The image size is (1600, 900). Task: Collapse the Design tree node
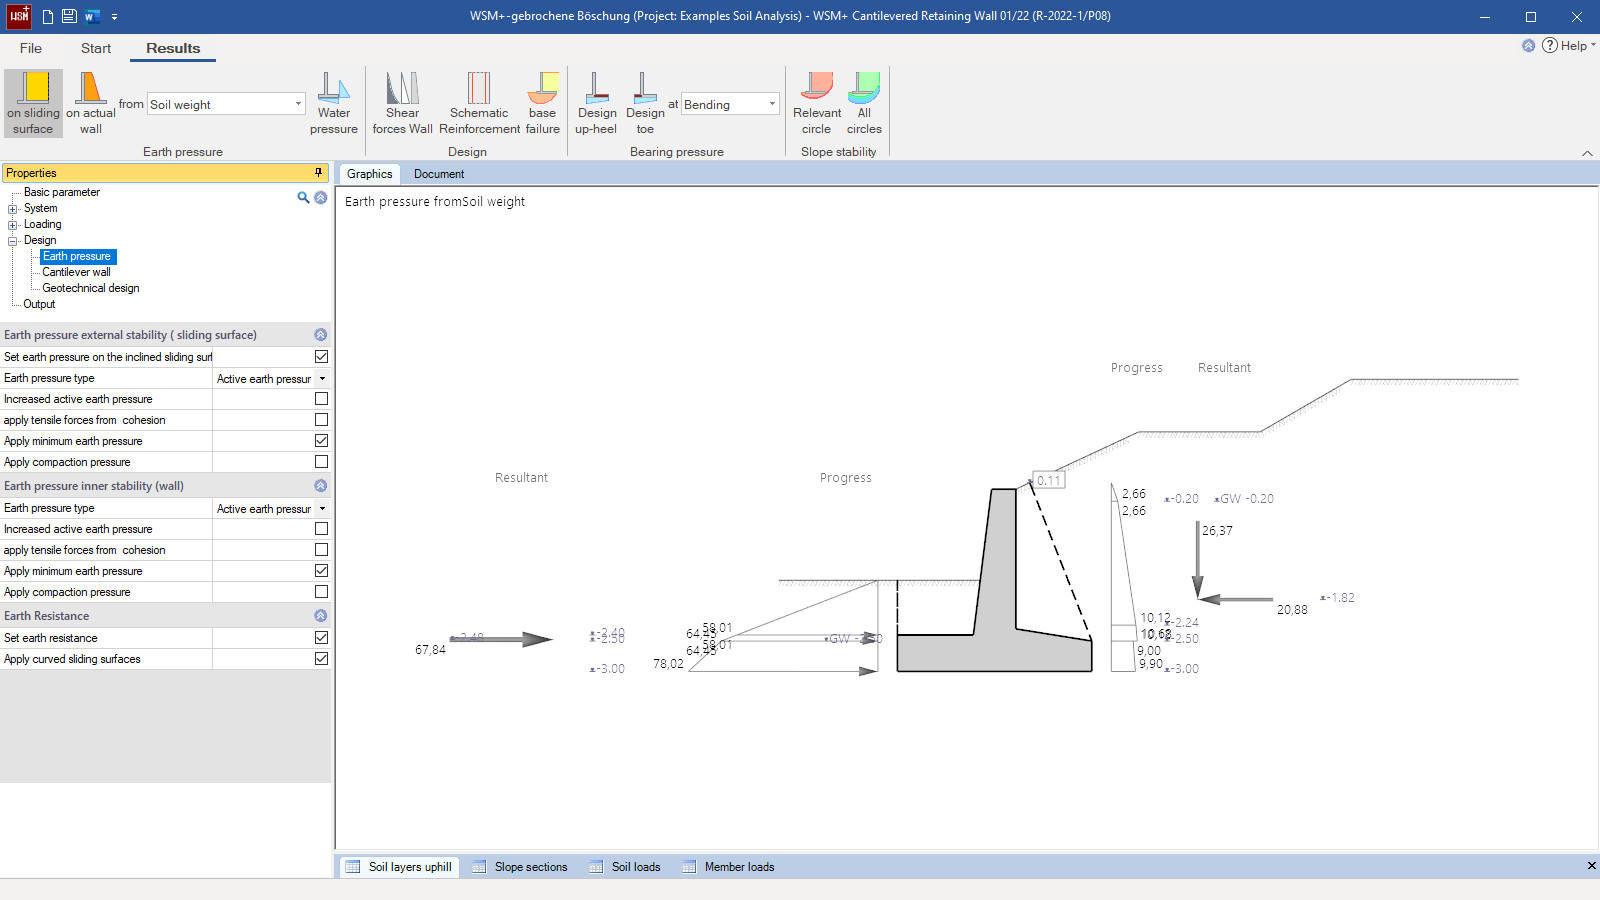click(x=13, y=241)
